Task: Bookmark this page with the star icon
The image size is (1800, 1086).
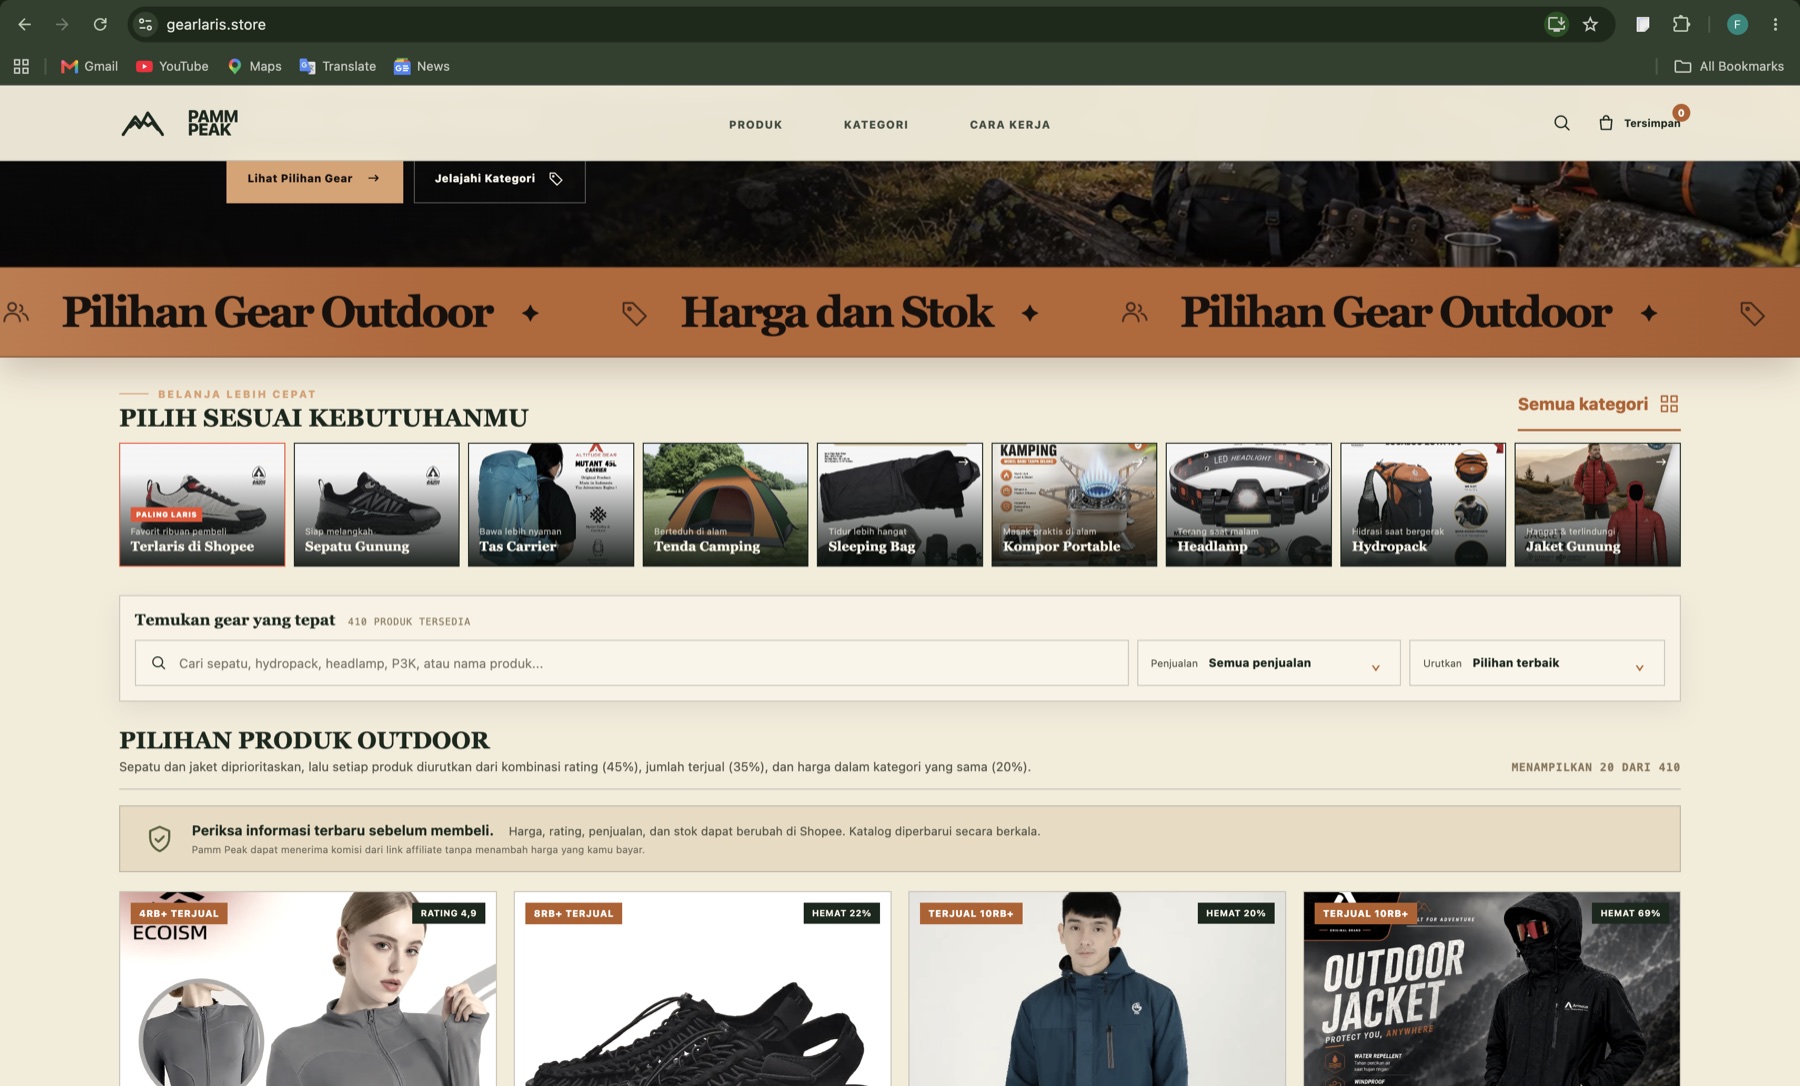Action: pos(1590,24)
